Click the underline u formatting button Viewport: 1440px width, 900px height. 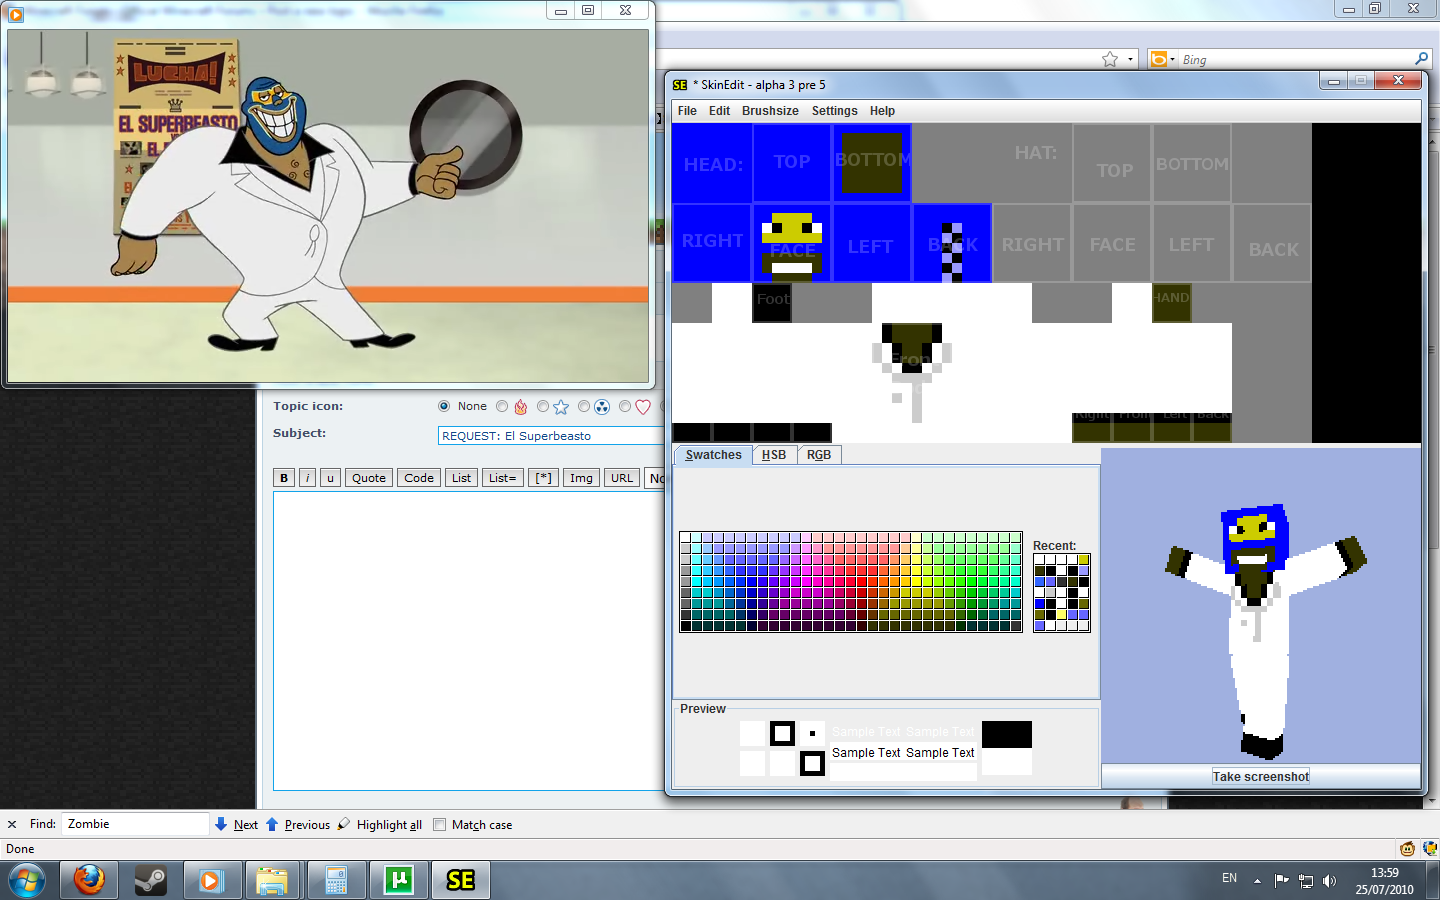click(330, 478)
